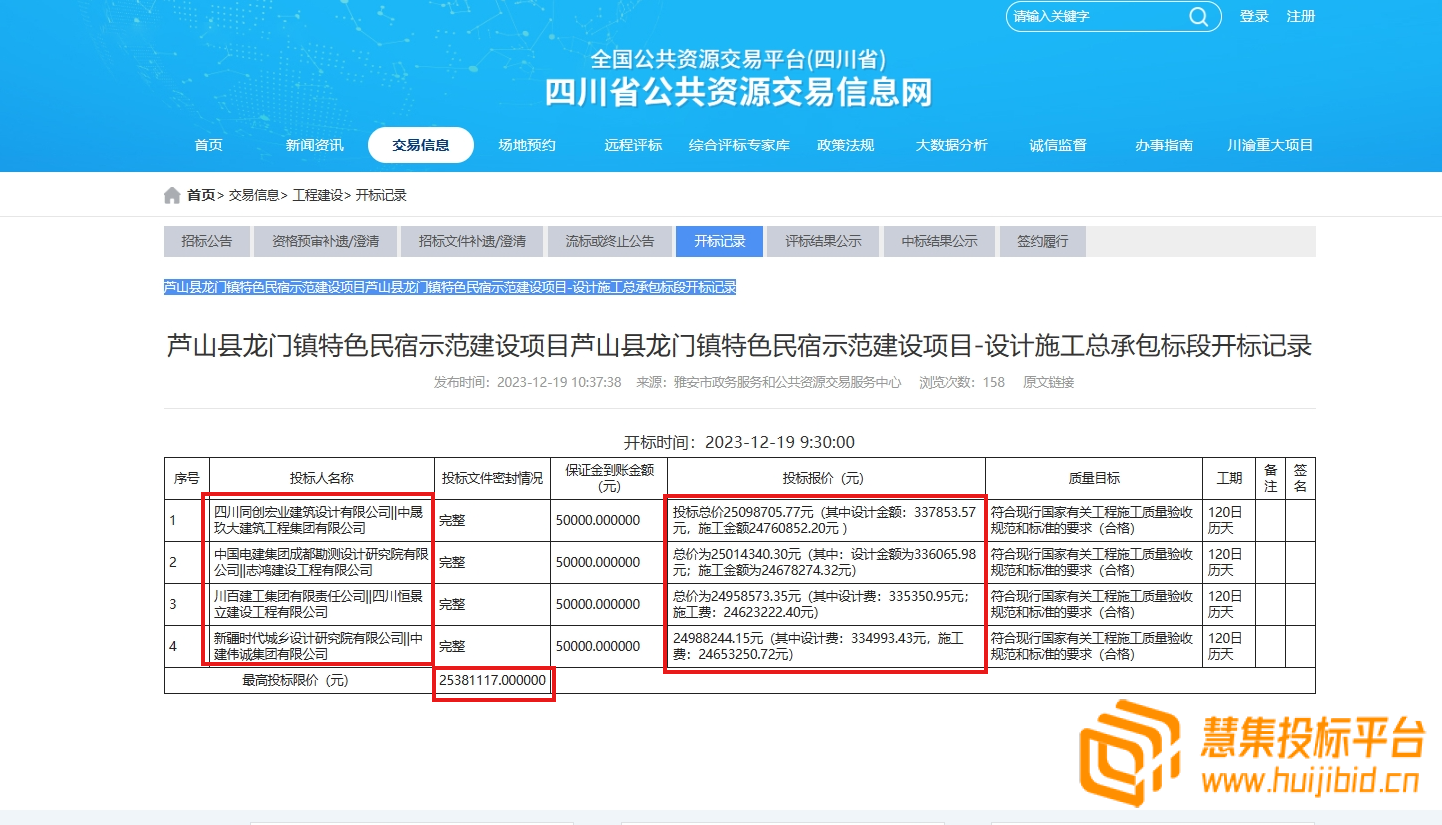
Task: Click bid price 24988244.15元 cell
Action: point(826,646)
